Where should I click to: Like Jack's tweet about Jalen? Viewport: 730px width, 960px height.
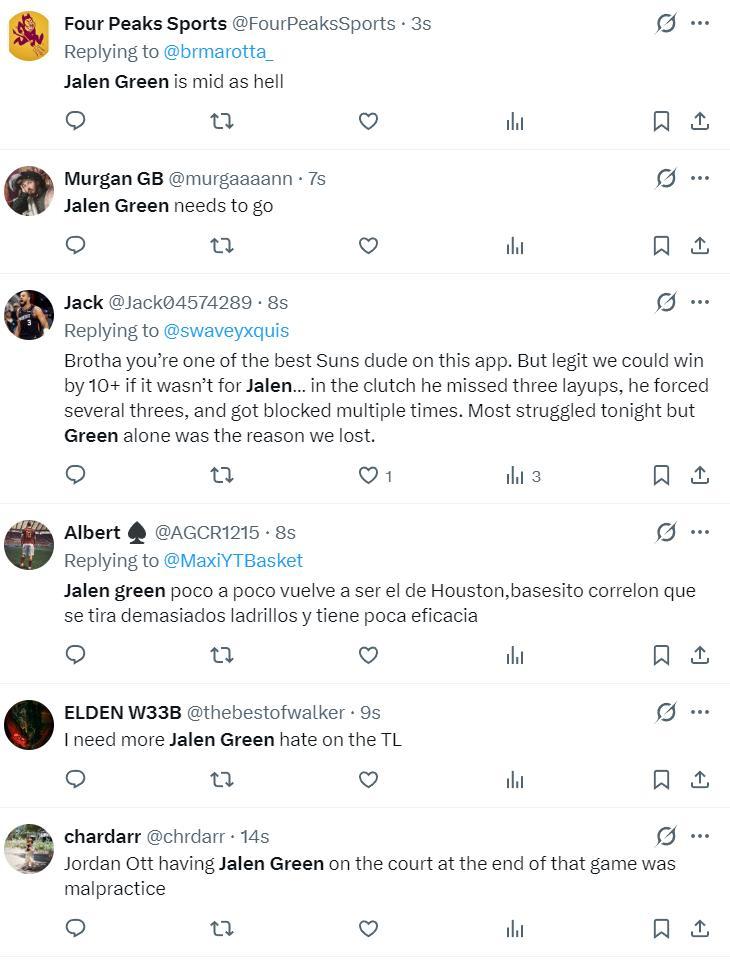pyautogui.click(x=369, y=475)
